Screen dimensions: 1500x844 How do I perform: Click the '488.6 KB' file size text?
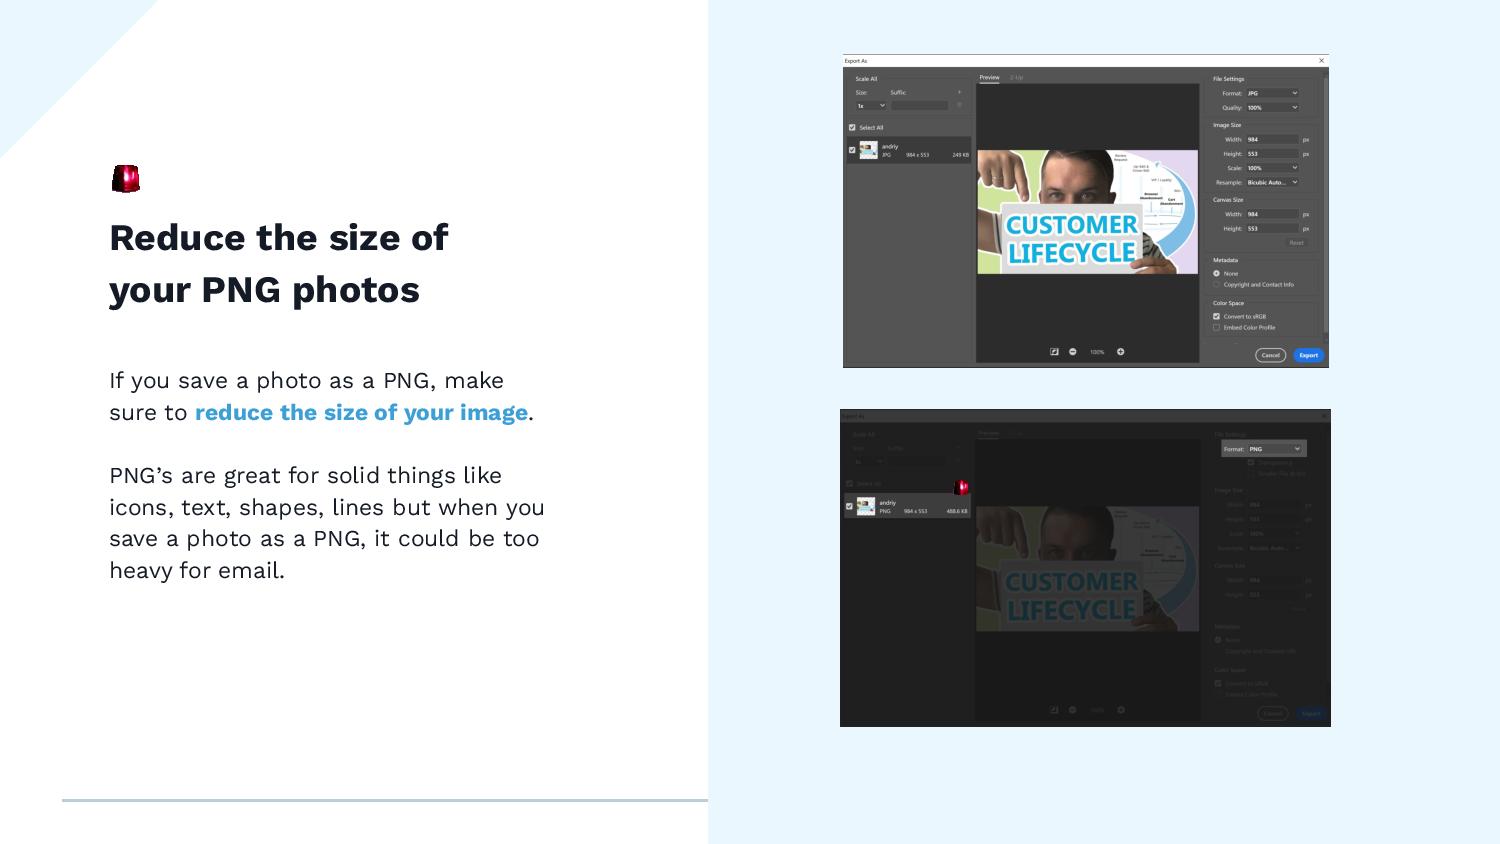tap(957, 511)
